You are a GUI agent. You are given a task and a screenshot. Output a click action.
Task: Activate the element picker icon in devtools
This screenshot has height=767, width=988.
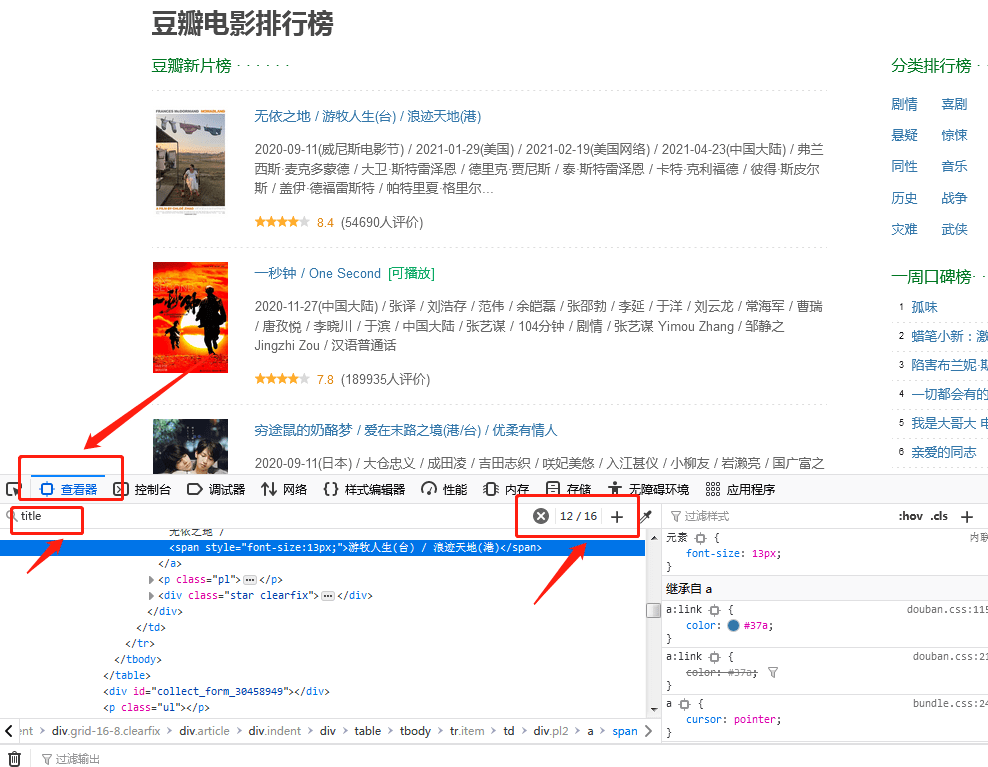click(14, 489)
